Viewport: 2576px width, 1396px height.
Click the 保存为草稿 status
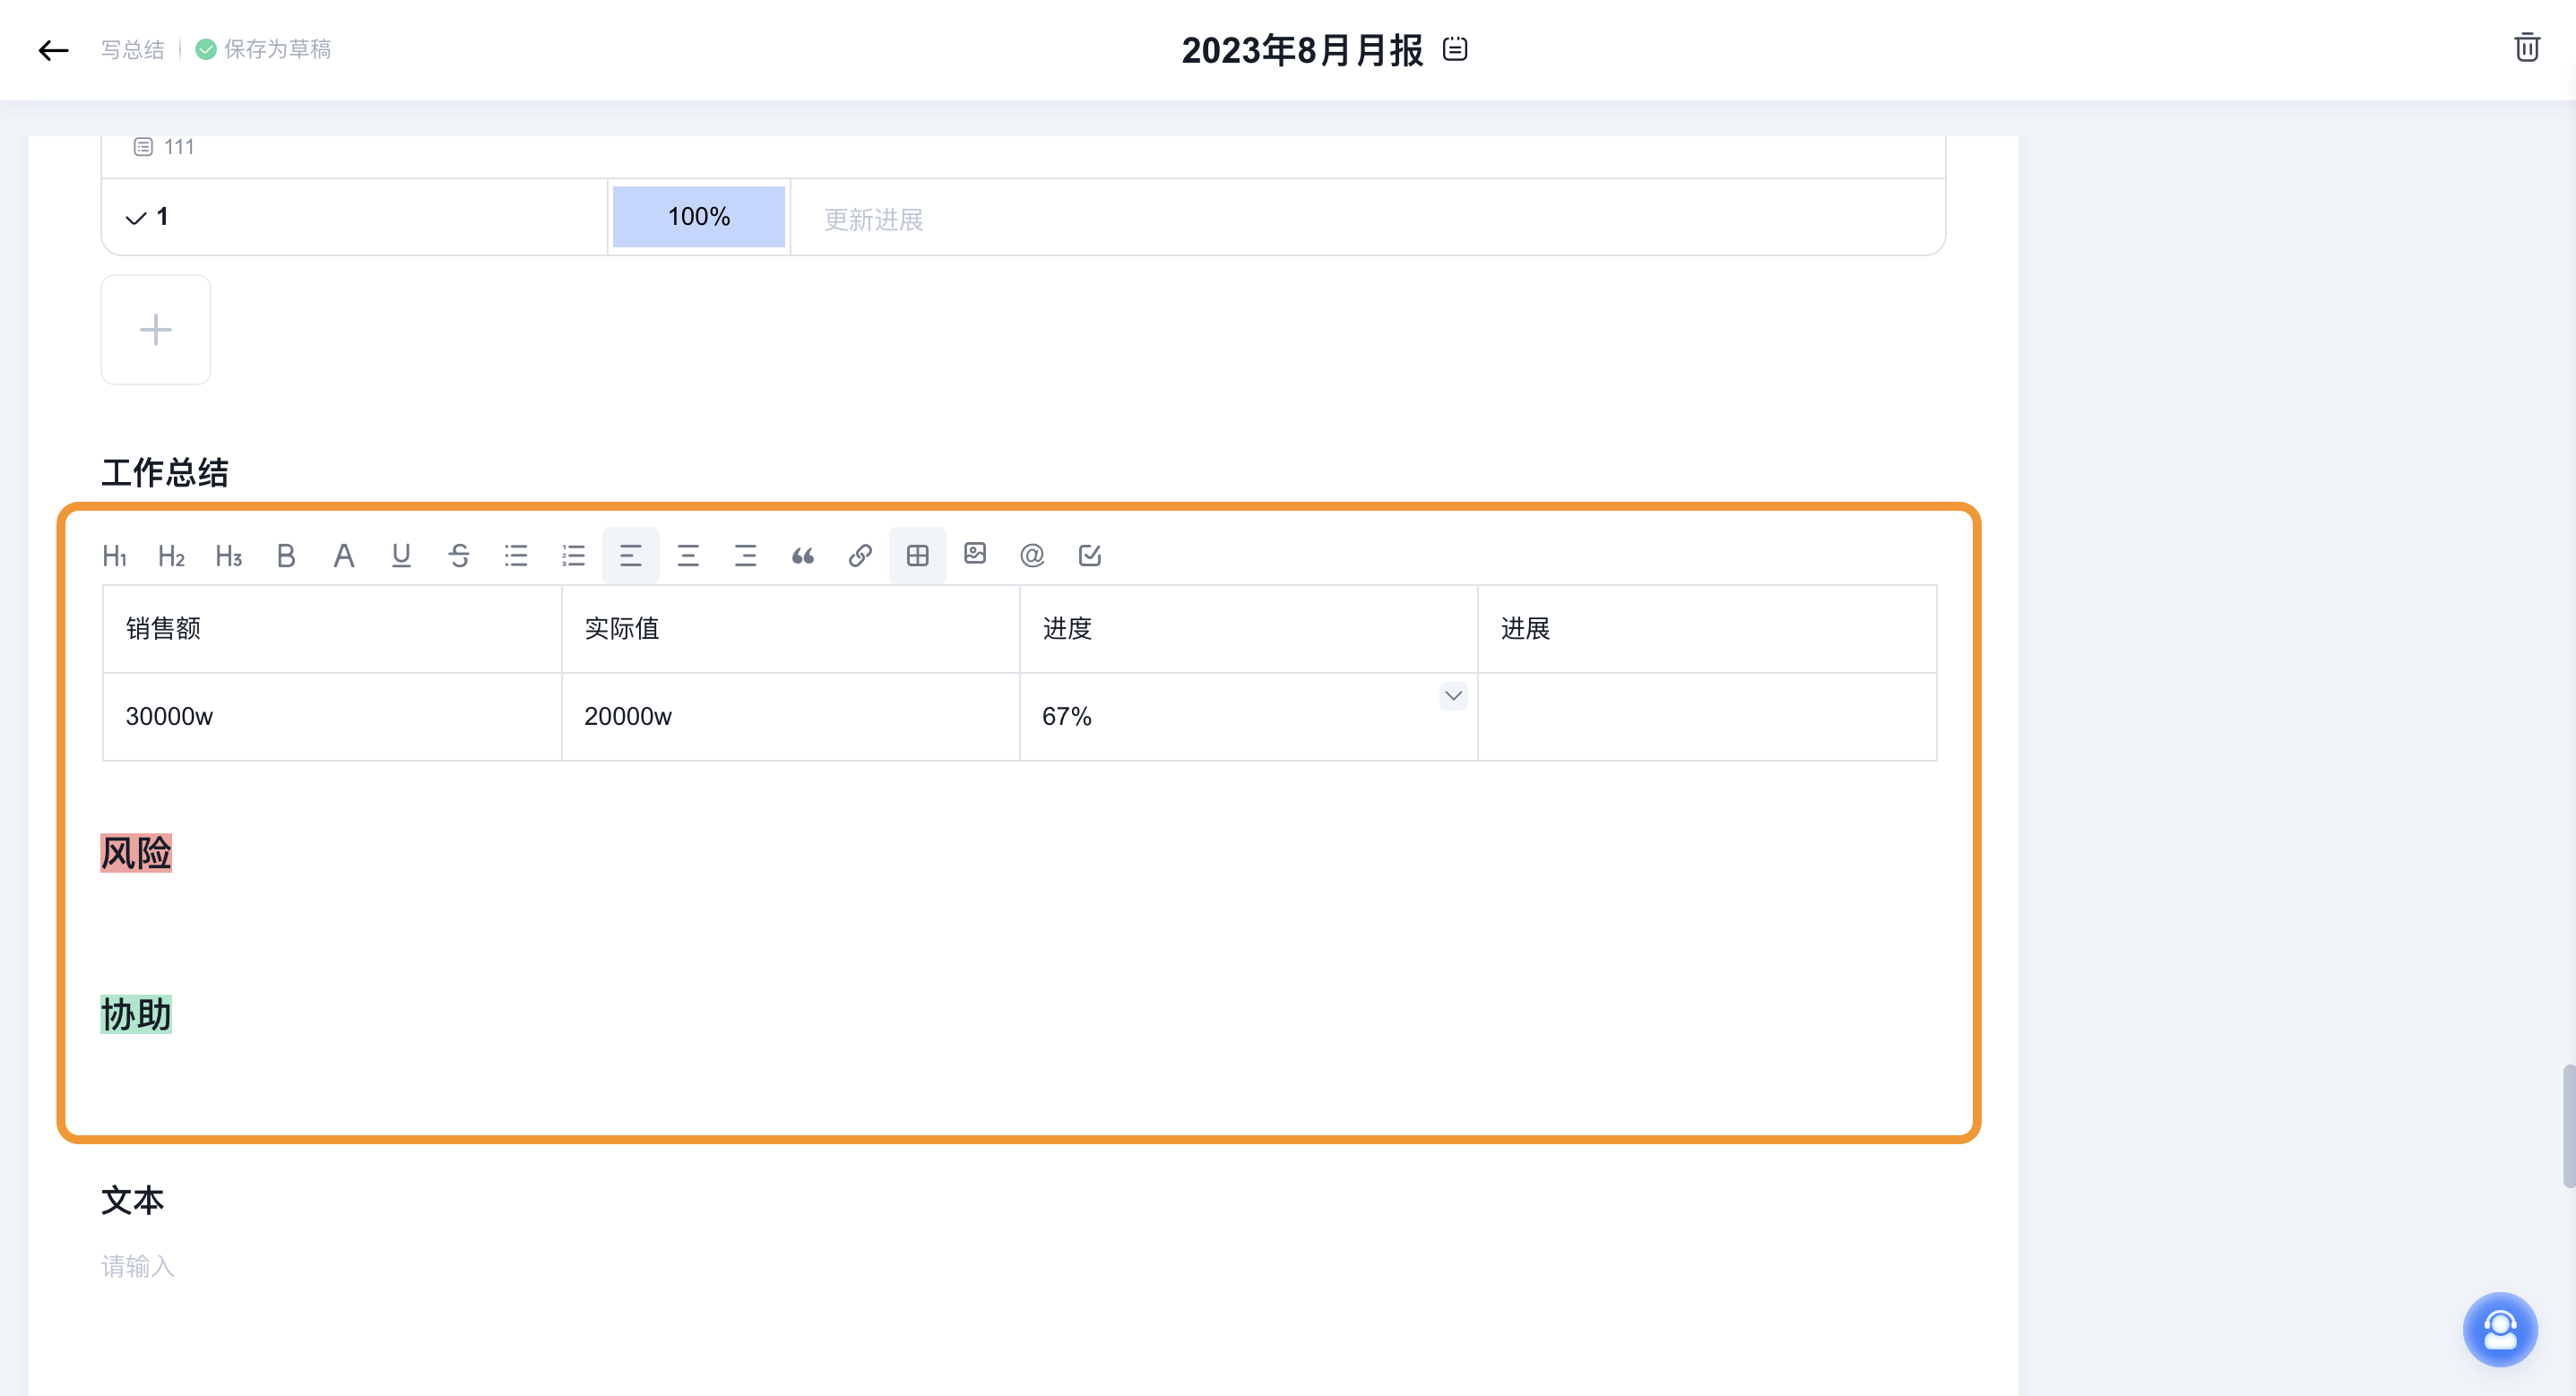[x=263, y=49]
